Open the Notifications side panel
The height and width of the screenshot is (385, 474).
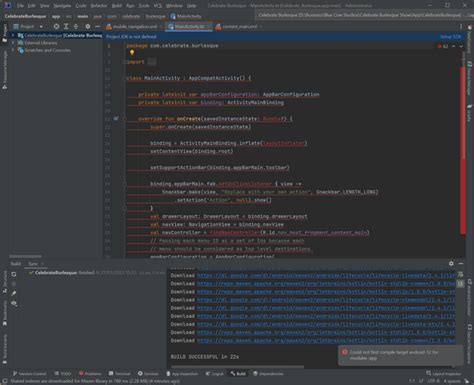469,39
